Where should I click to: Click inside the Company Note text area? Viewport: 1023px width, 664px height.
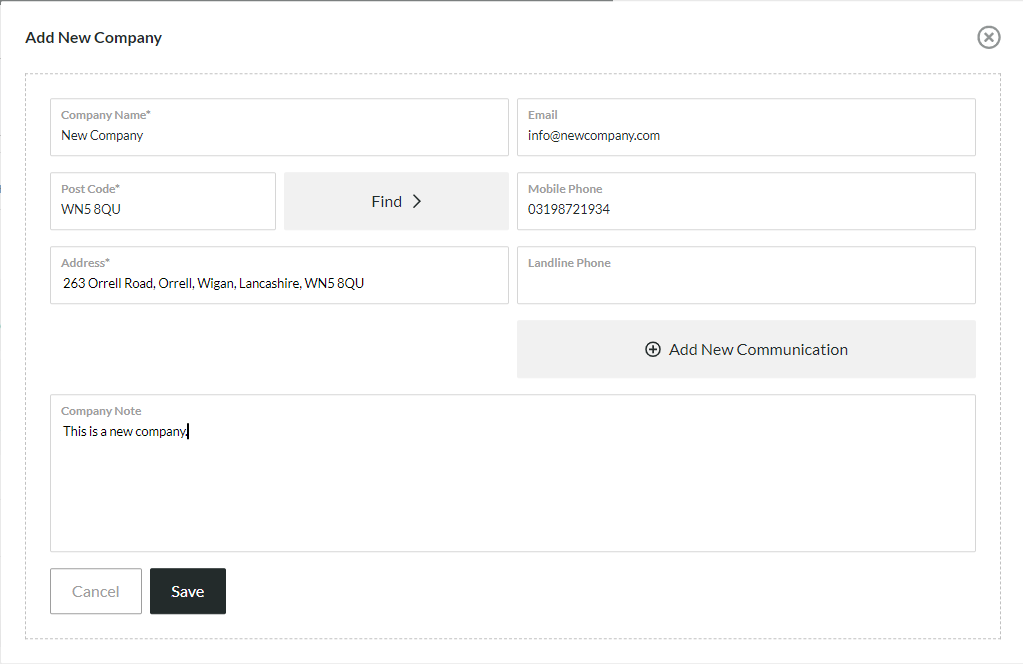(x=513, y=473)
